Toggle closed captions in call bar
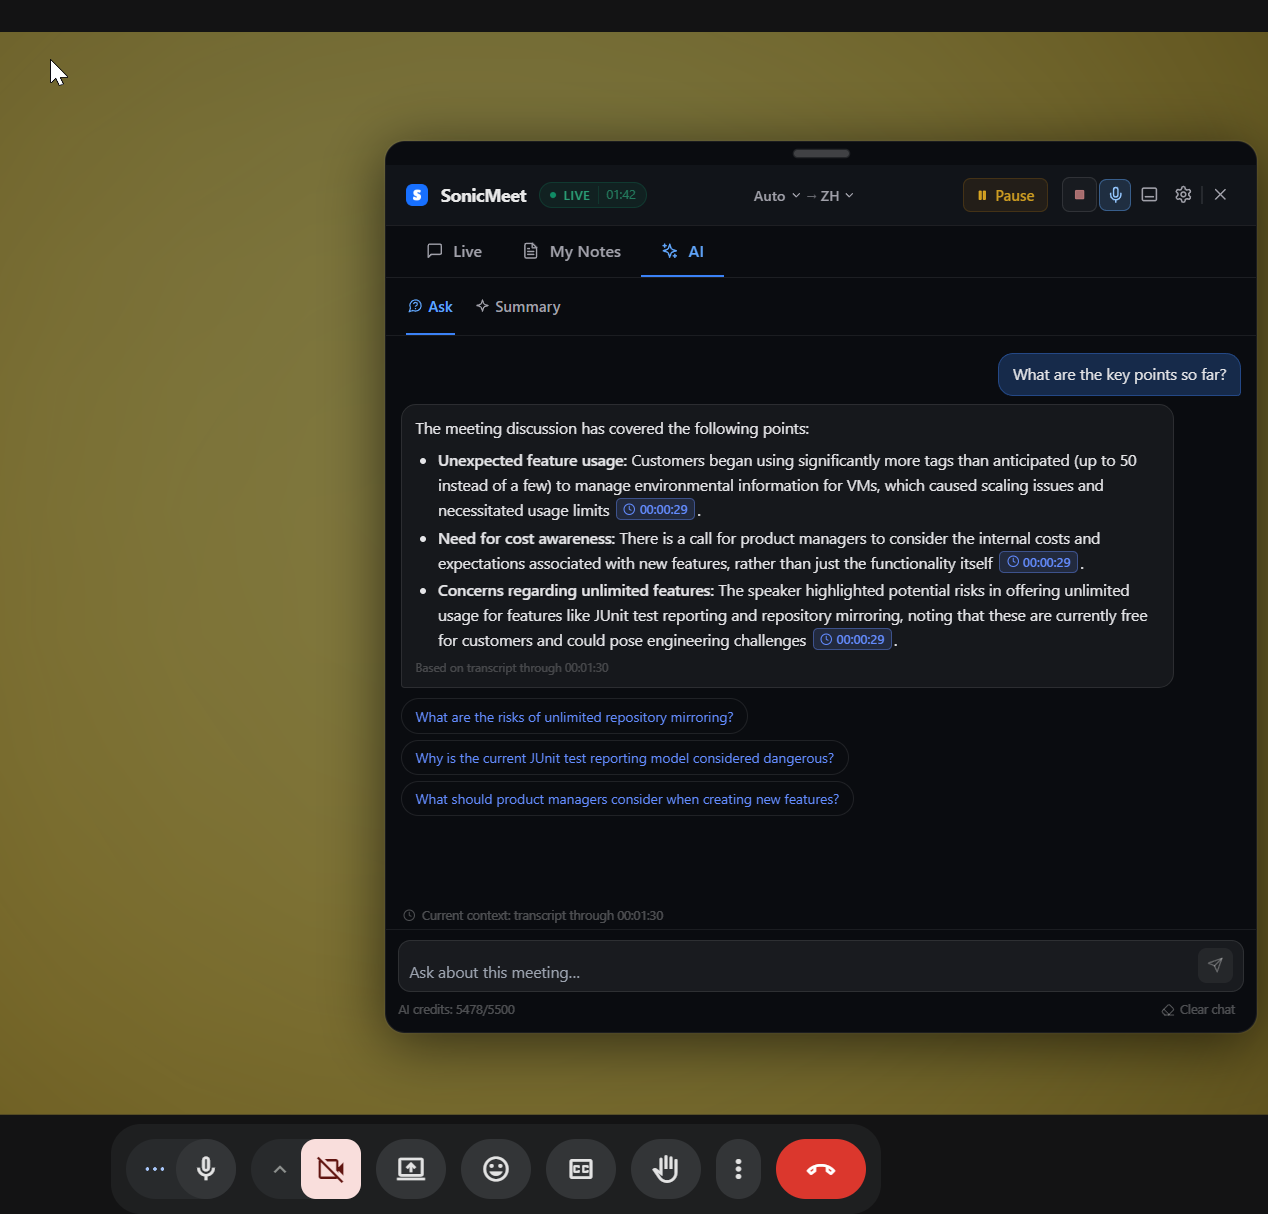The image size is (1268, 1214). (x=581, y=1169)
